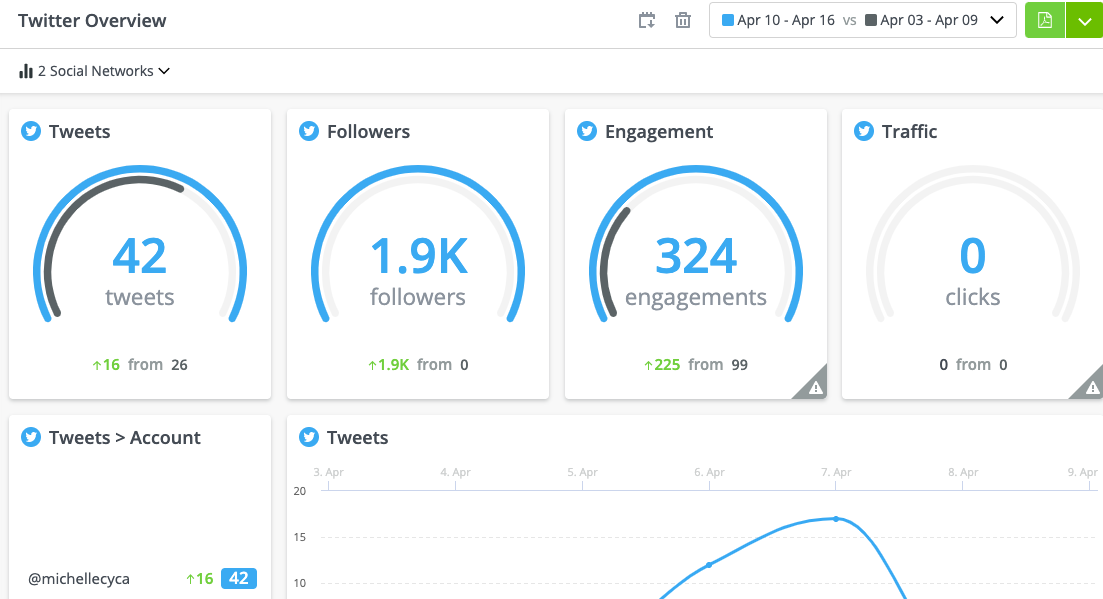Expand the 2 Social Networks selector
The image size is (1103, 599).
pyautogui.click(x=94, y=71)
